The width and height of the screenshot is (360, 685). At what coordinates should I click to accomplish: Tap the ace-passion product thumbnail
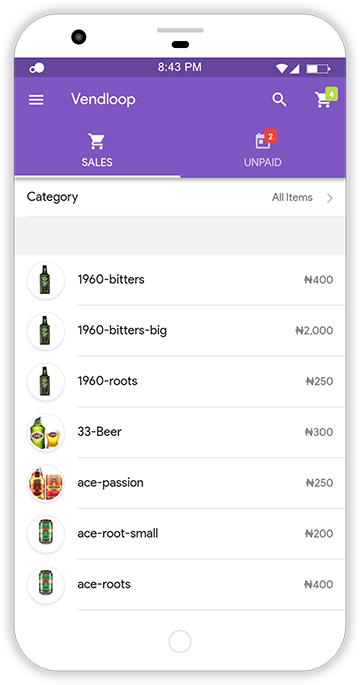[46, 483]
